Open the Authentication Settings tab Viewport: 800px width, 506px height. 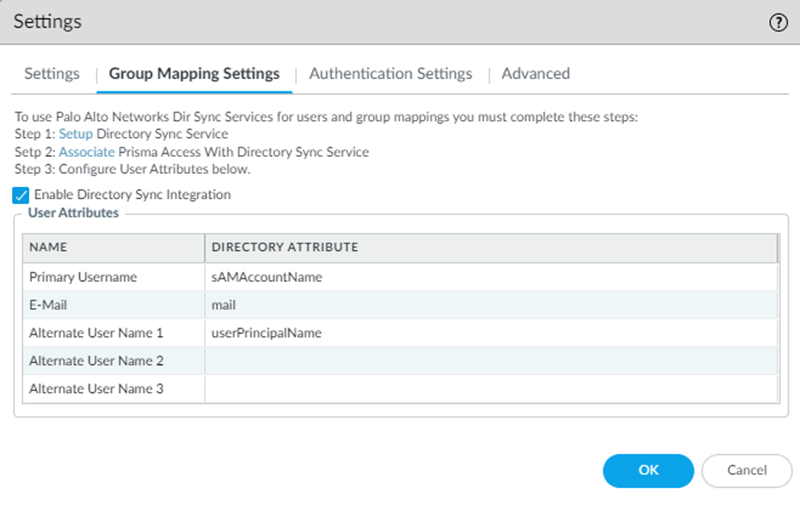pyautogui.click(x=390, y=74)
